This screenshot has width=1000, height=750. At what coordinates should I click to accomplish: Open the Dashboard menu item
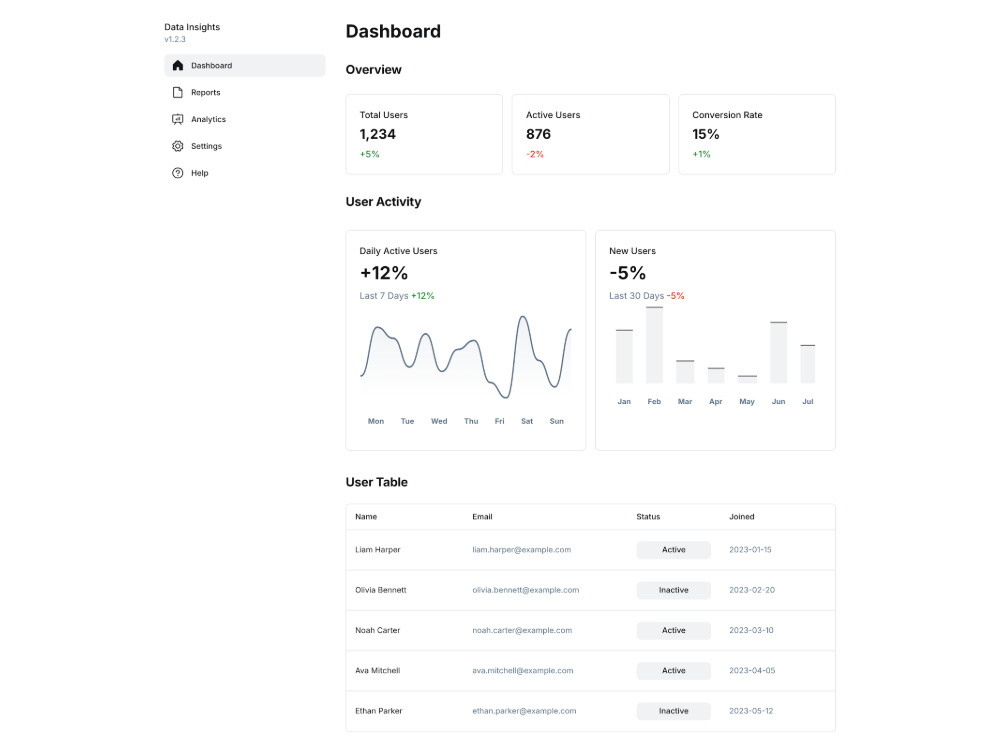click(245, 66)
